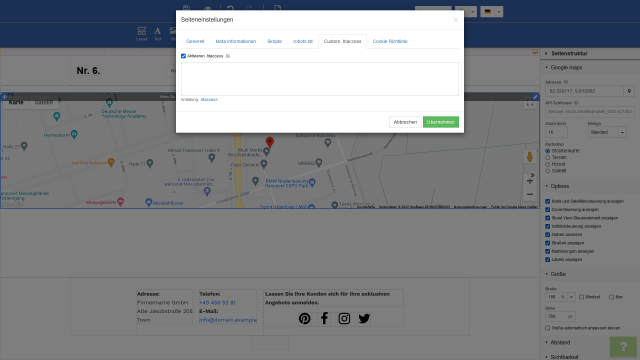
Task: Uncheck the Straßen anzeigen checkbox
Action: coord(548,243)
